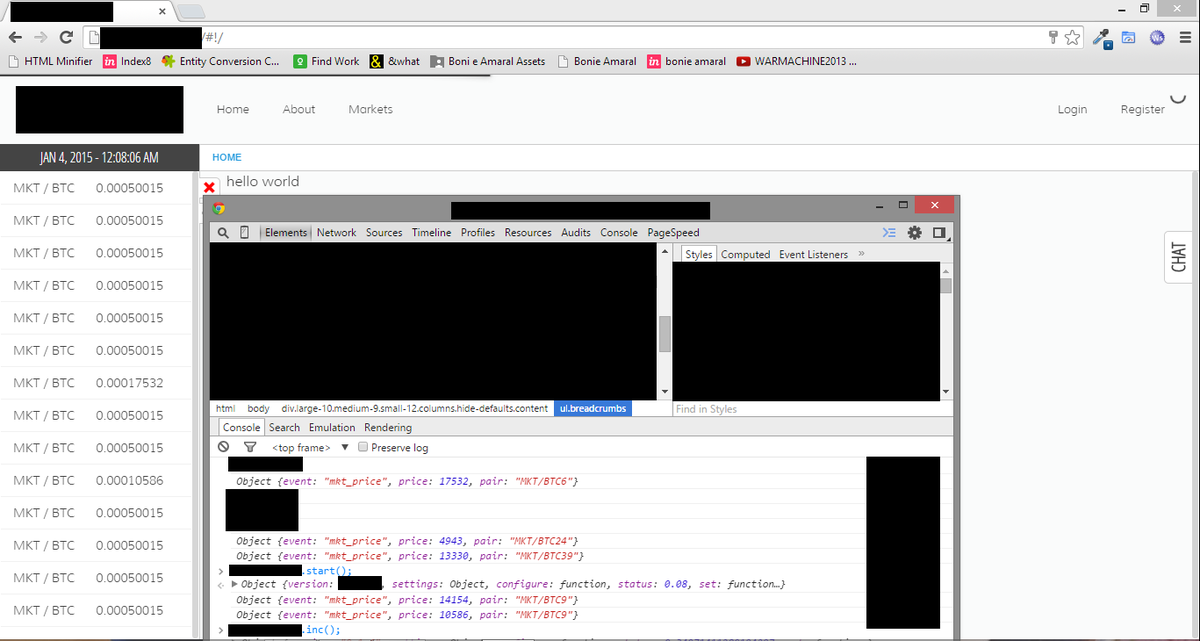Open the Find Work bookmark
The height and width of the screenshot is (641, 1200).
pyautogui.click(x=326, y=61)
